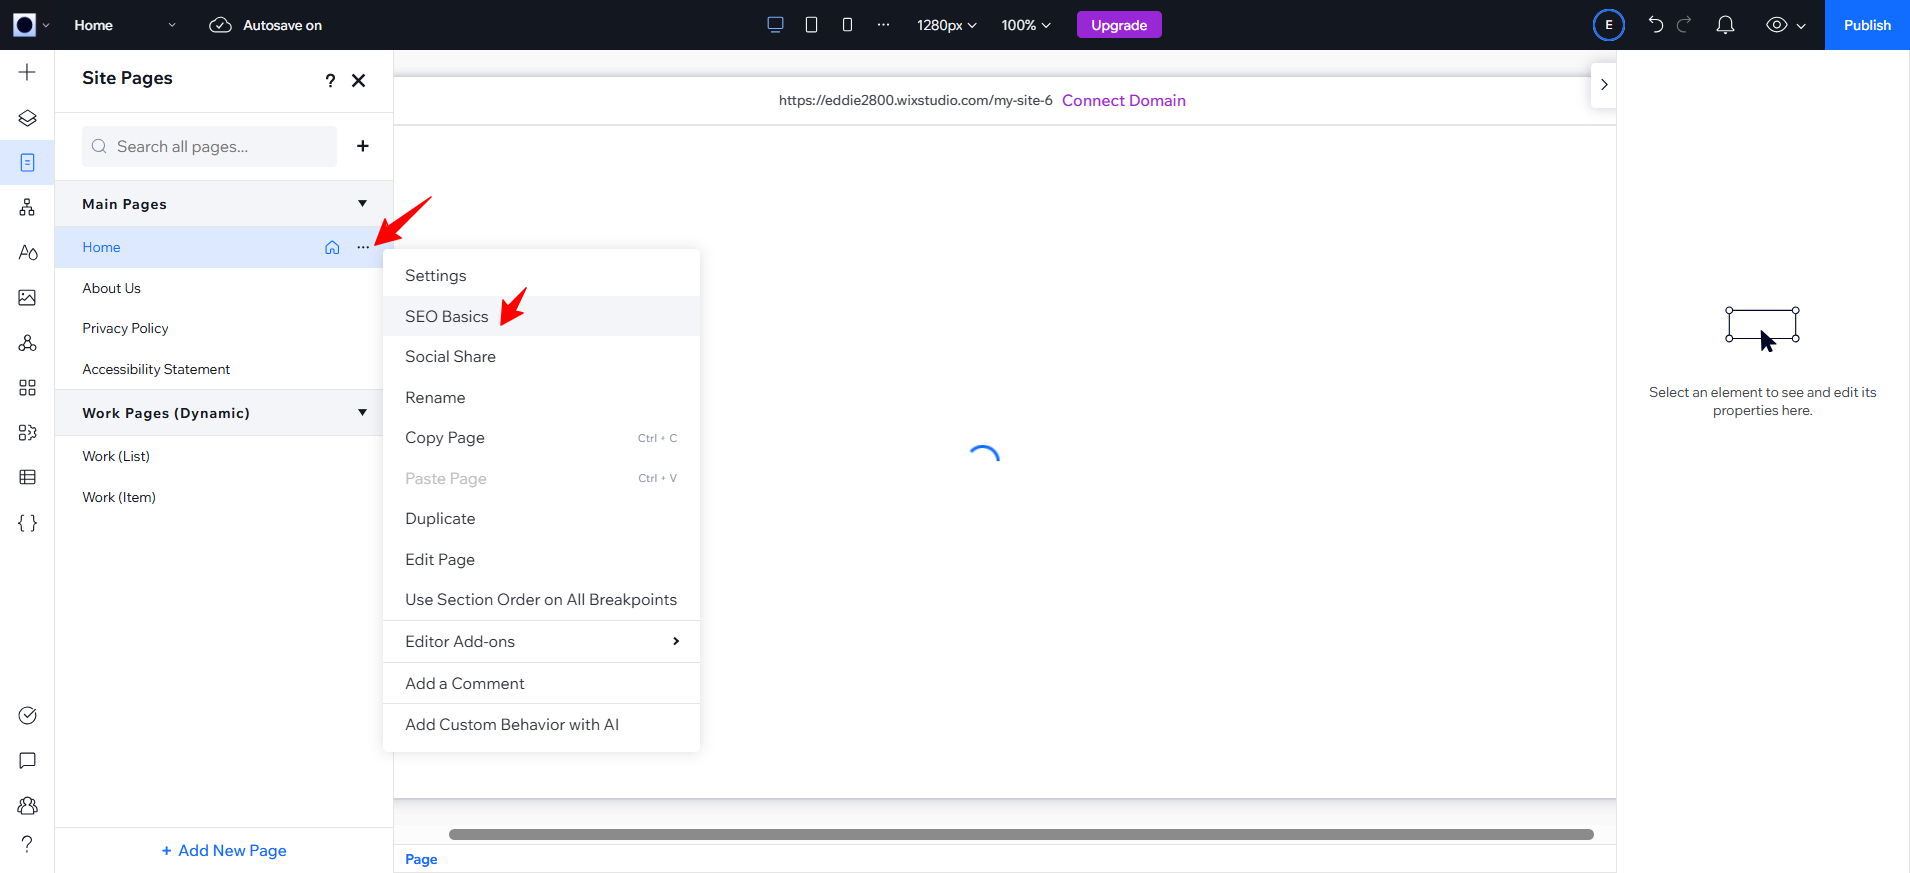
Task: Open the Site Structure icon in the sidebar
Action: coord(27,207)
